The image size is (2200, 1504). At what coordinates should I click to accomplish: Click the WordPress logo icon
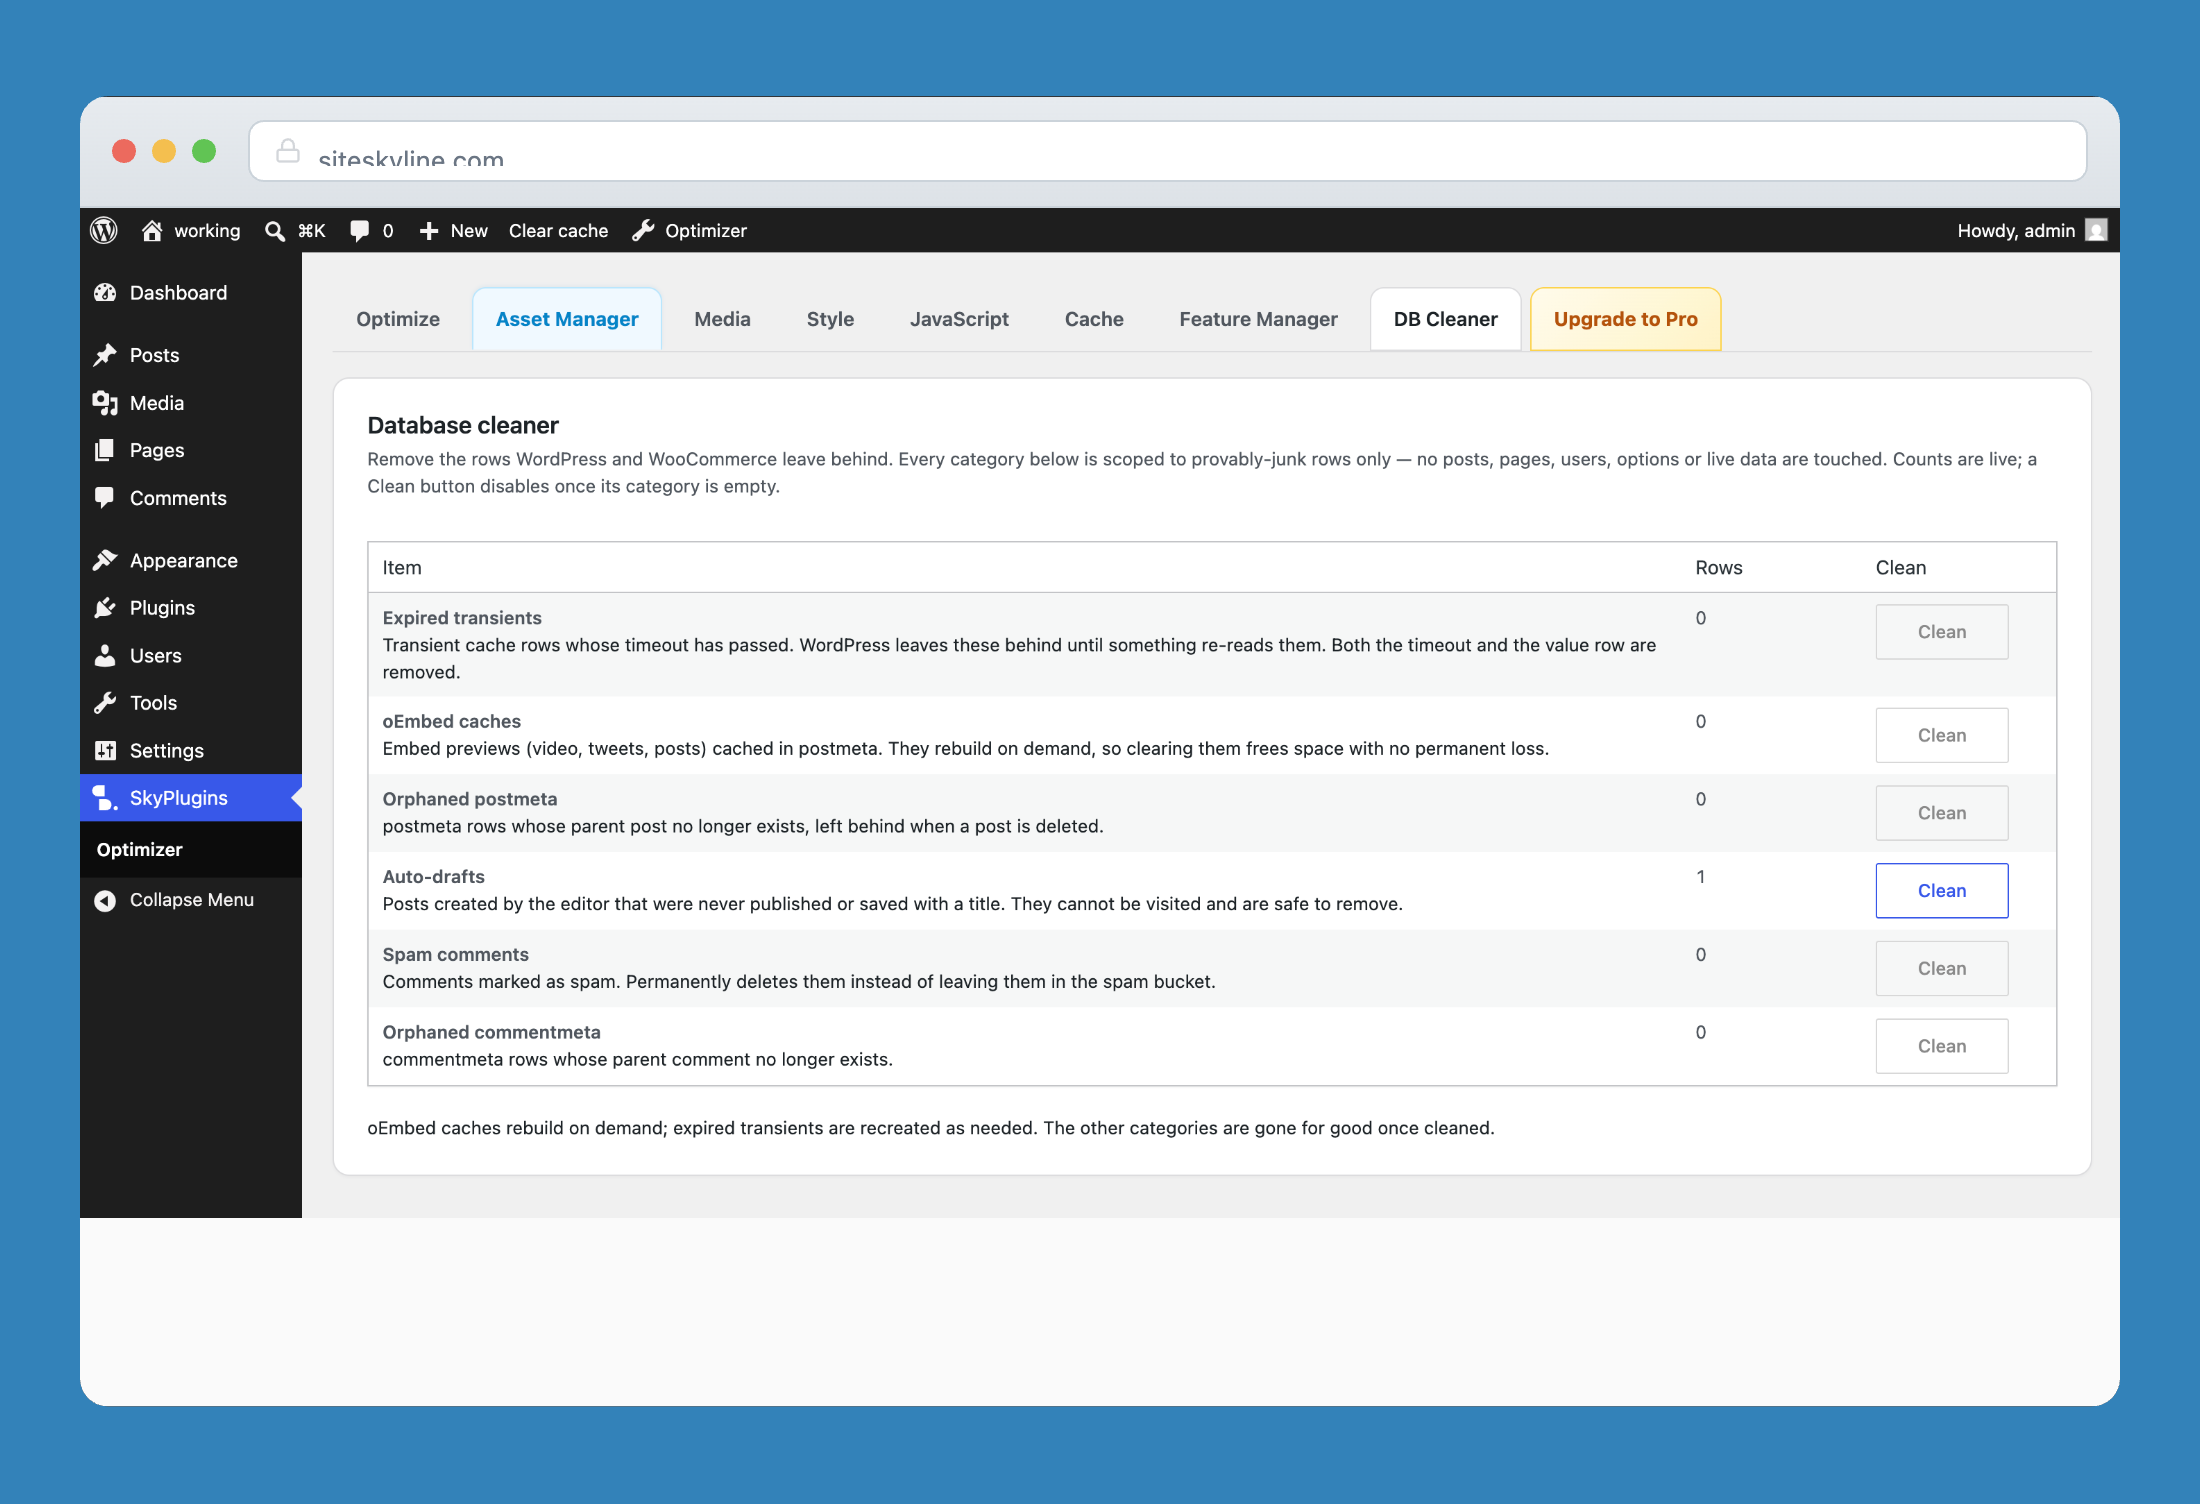pyautogui.click(x=104, y=231)
